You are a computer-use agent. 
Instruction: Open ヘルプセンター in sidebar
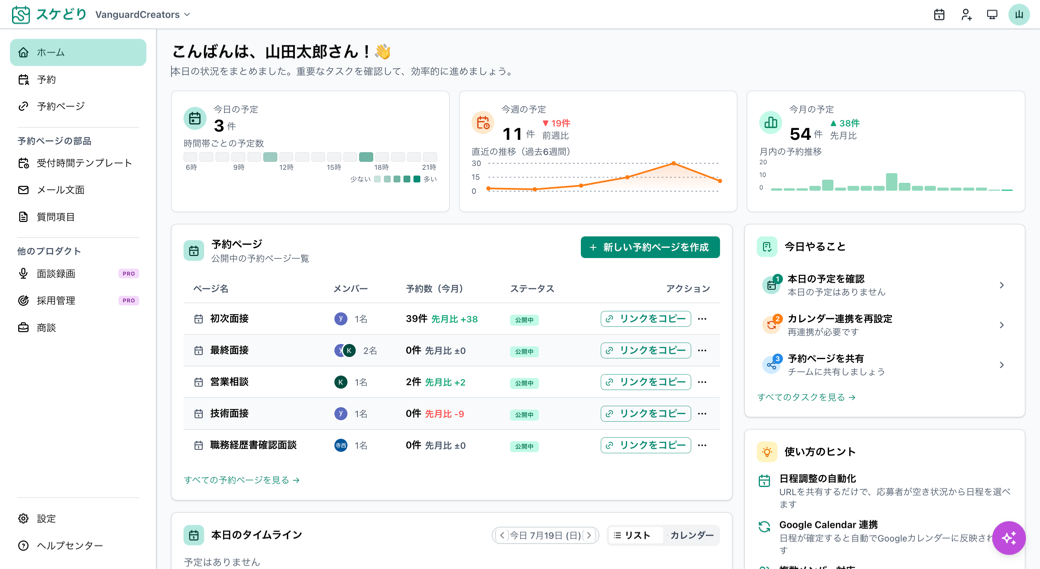tap(78, 546)
